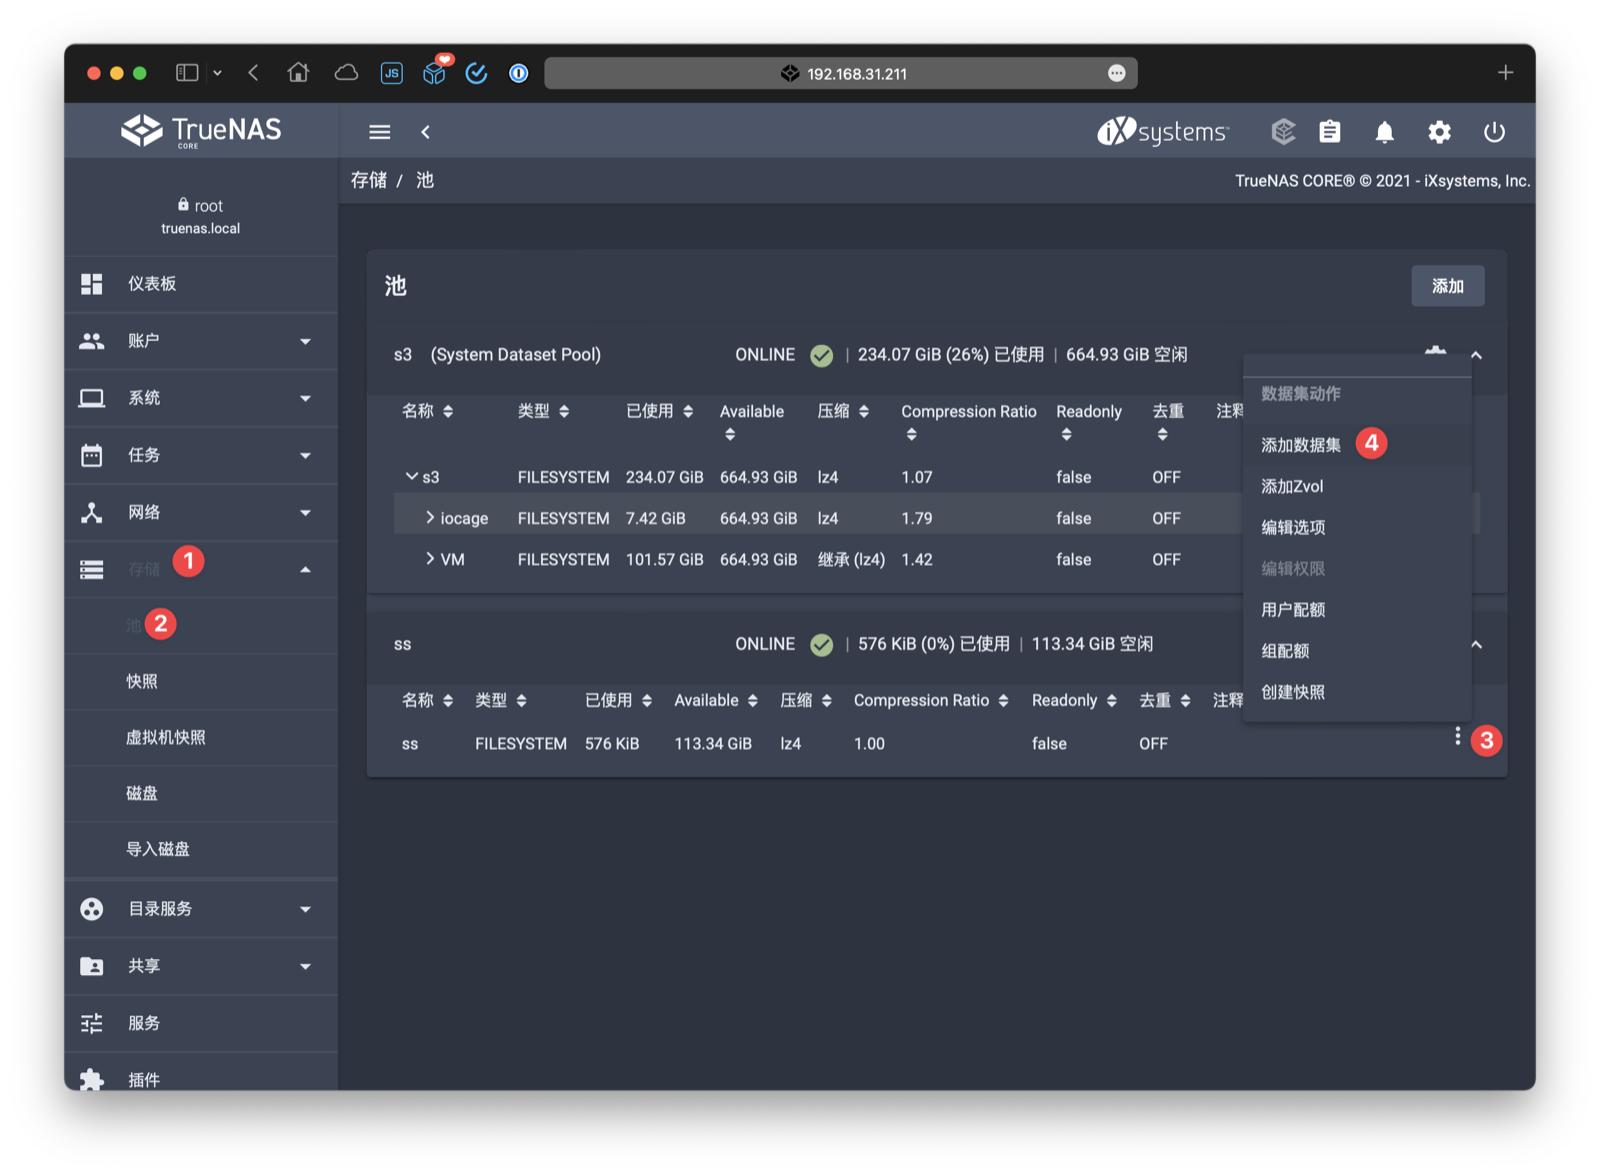Click the 添加 button to add a pool
This screenshot has width=1600, height=1175.
(x=1447, y=286)
